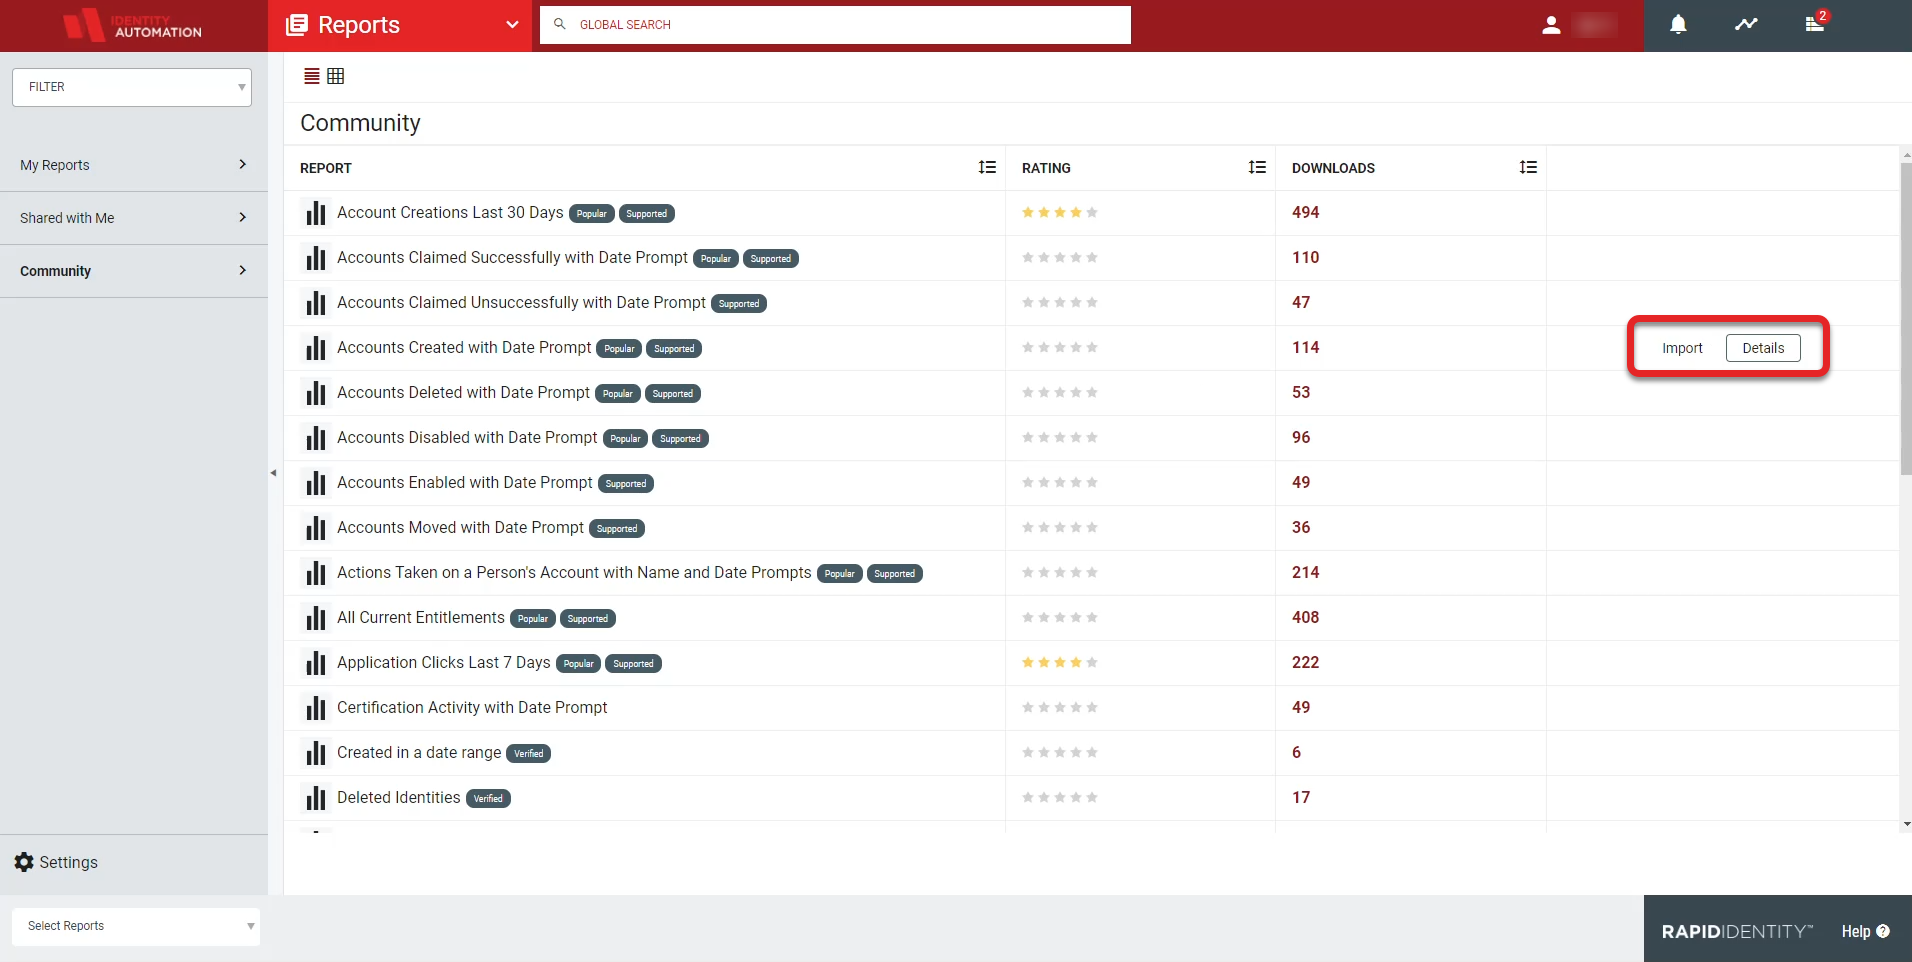
Task: Open the Select Reports dropdown
Action: 136,926
